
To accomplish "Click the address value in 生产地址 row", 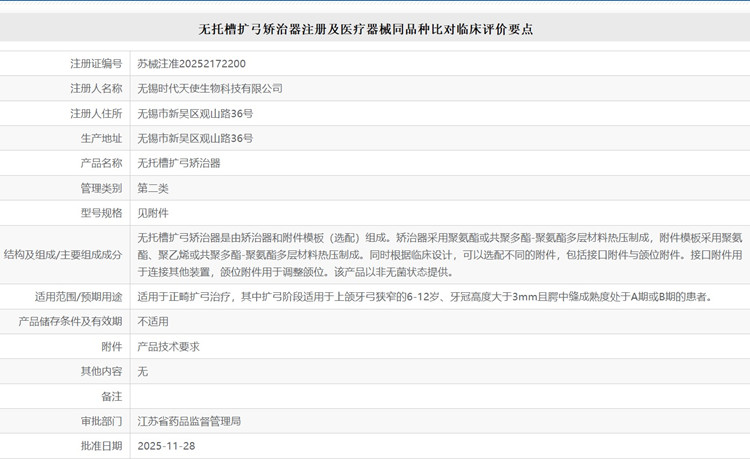I will (x=194, y=138).
